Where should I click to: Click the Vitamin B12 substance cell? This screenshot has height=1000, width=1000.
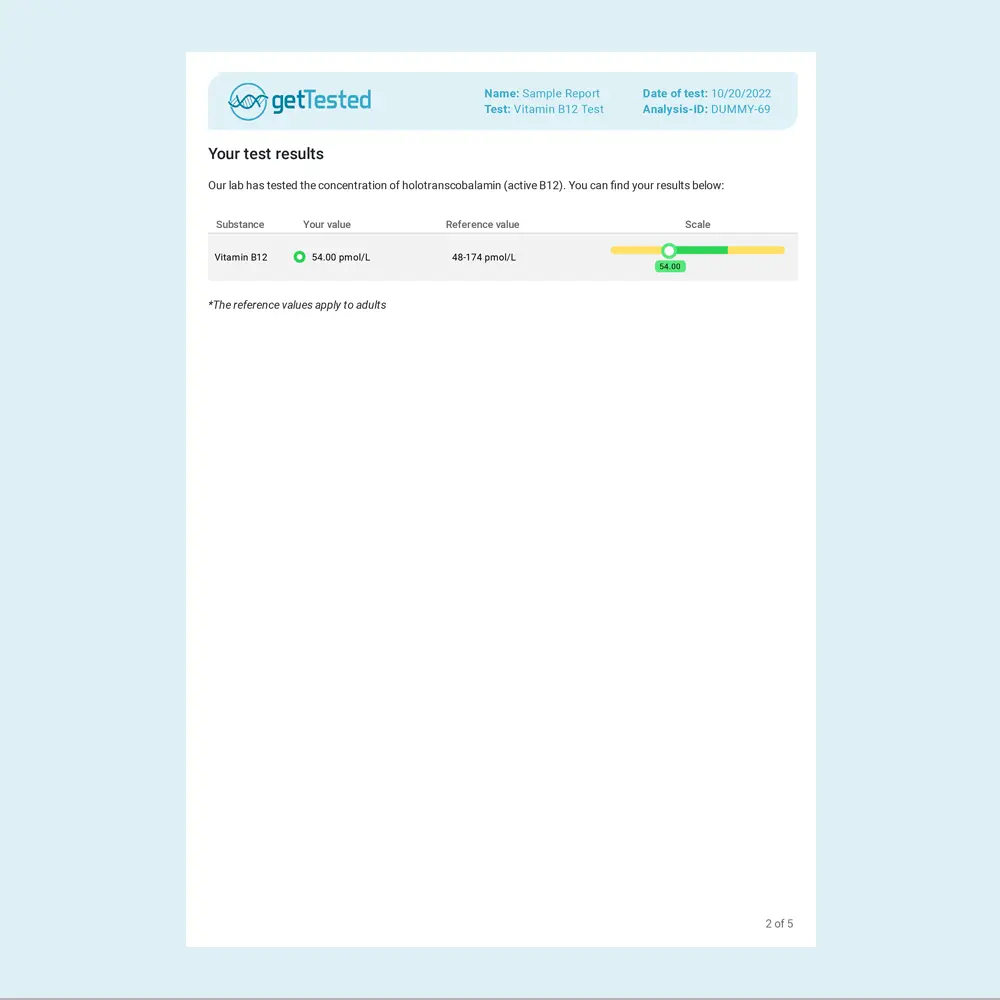pos(241,258)
